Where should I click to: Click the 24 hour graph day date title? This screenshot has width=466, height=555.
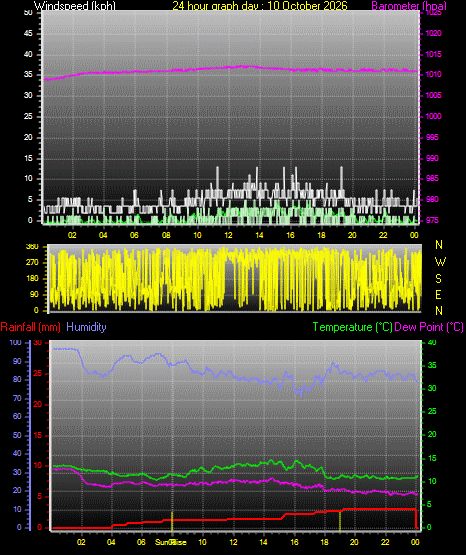click(x=260, y=6)
